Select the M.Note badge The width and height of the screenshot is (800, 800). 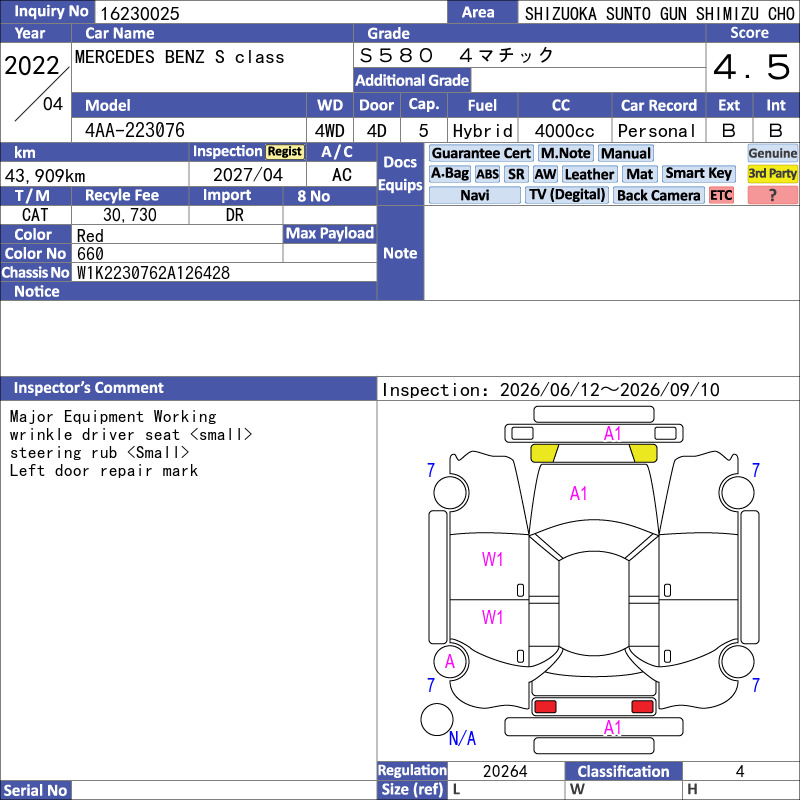(565, 153)
